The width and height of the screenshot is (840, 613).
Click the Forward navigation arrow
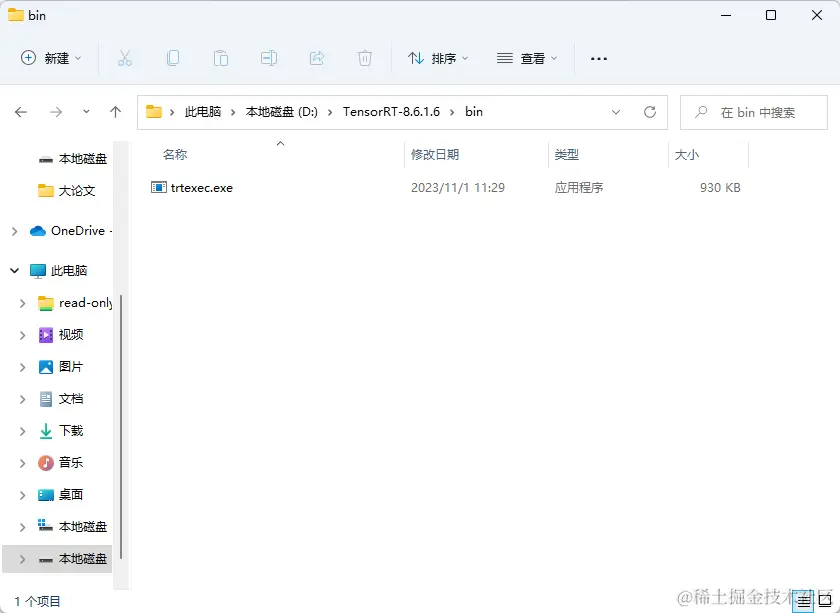[x=53, y=112]
